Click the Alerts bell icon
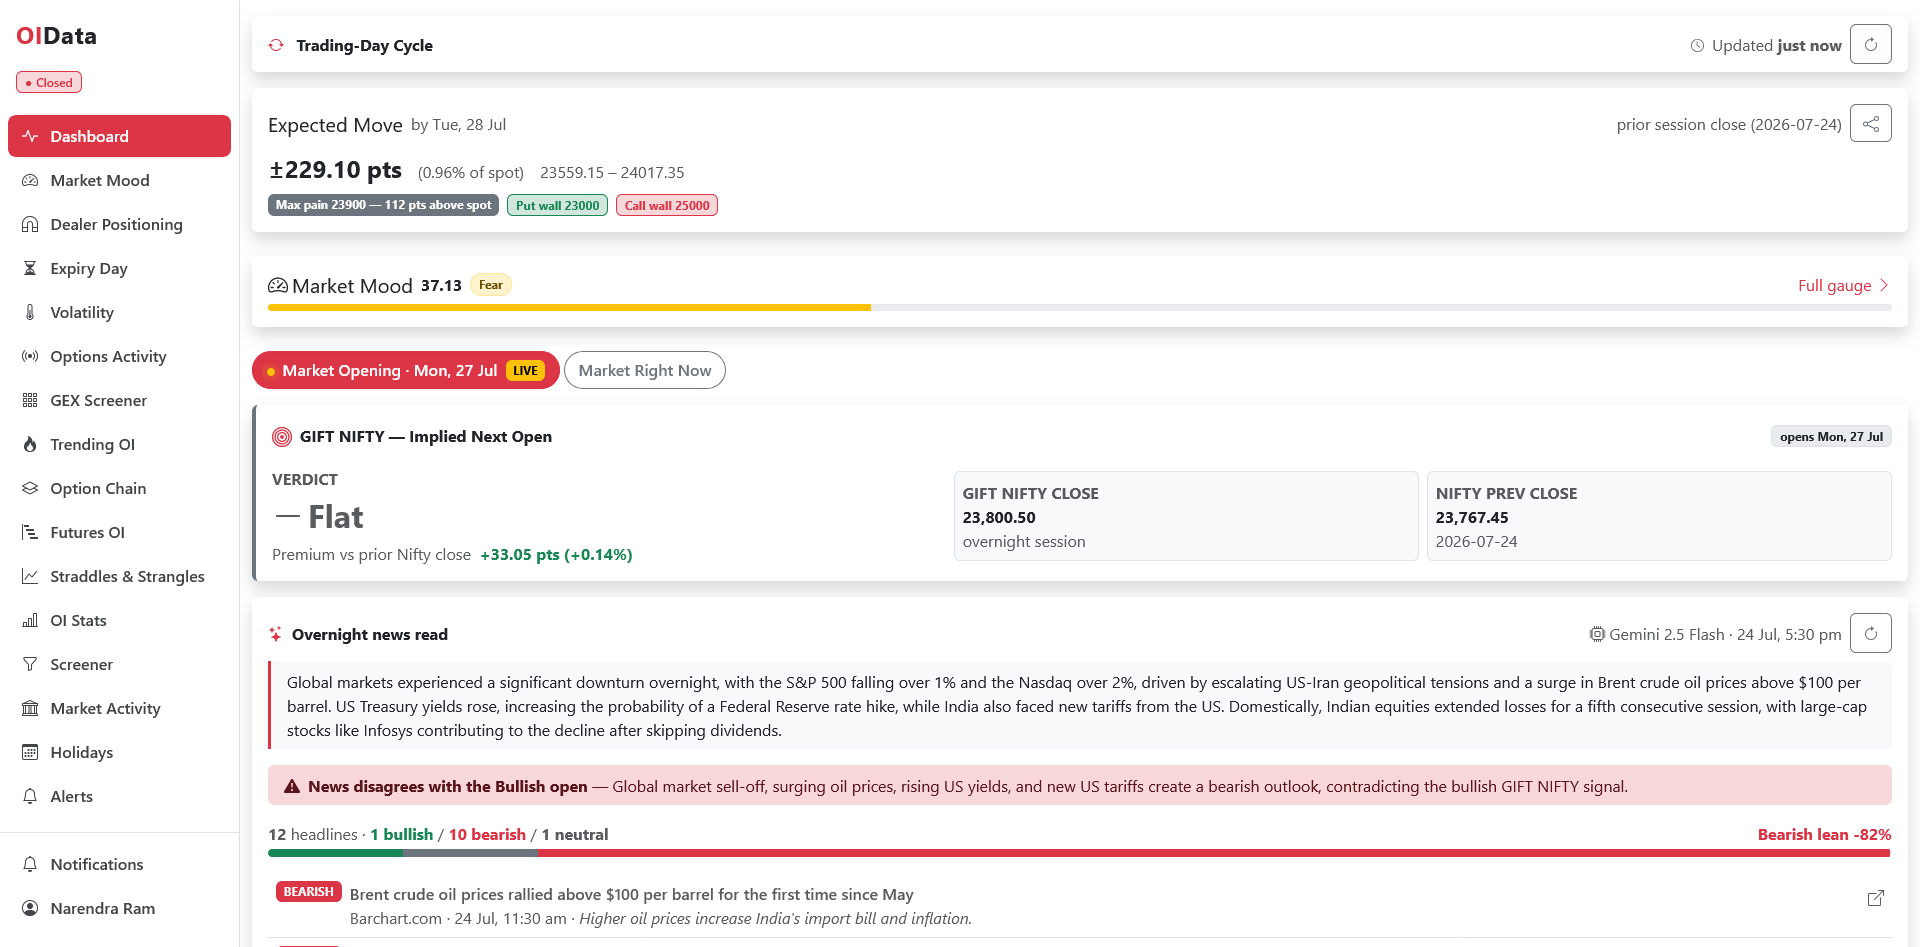 pos(30,796)
